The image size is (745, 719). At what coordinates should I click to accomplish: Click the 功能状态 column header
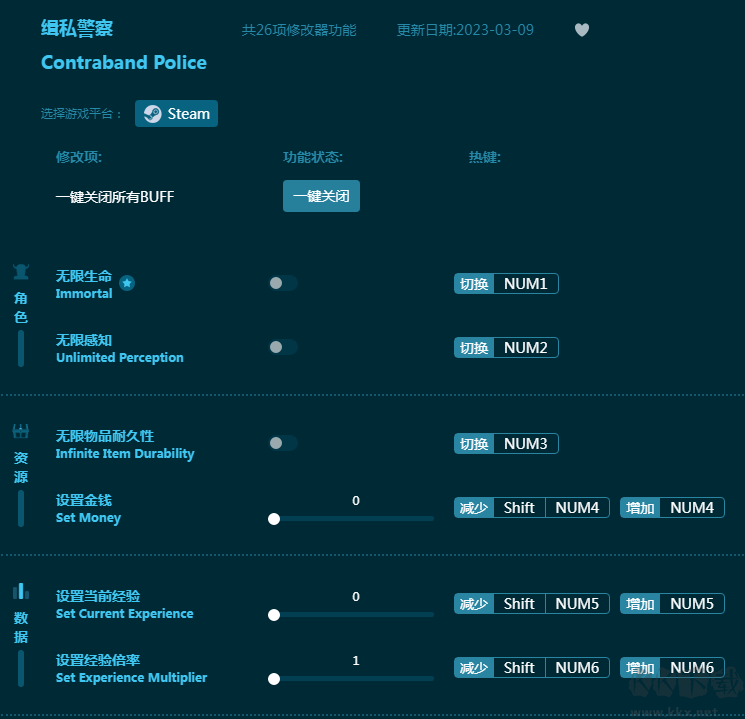pyautogui.click(x=313, y=157)
